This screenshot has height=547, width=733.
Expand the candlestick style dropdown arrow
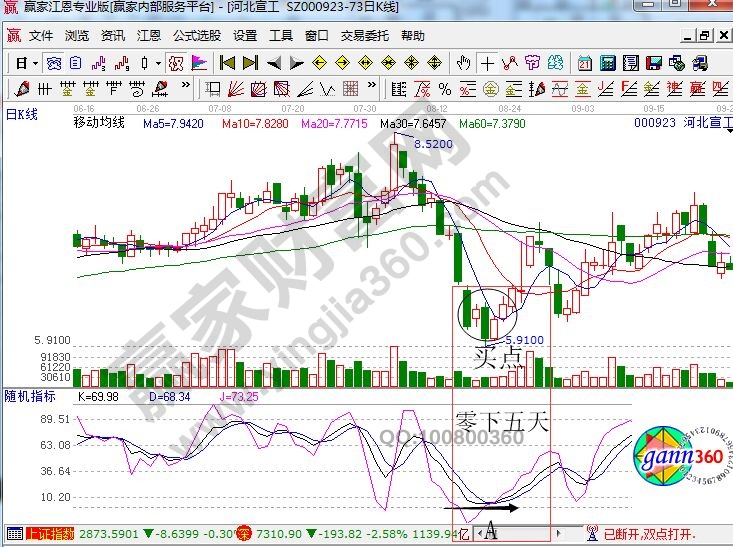[157, 62]
